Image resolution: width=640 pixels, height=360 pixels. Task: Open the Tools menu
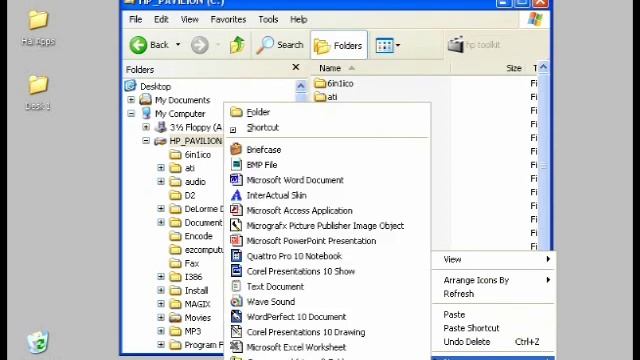pyautogui.click(x=268, y=19)
